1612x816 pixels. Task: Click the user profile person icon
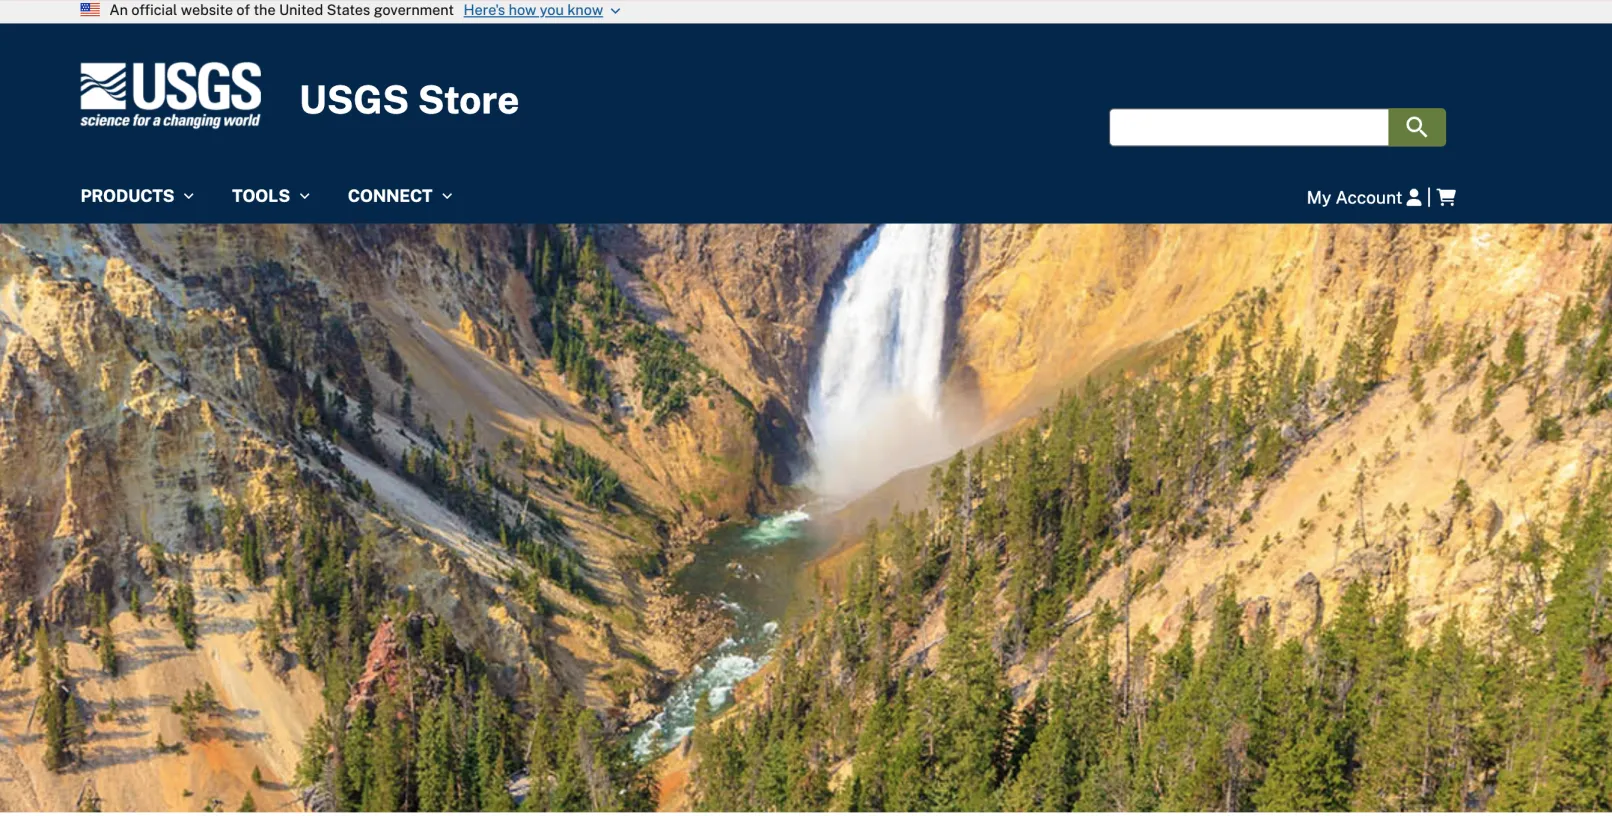click(1414, 197)
